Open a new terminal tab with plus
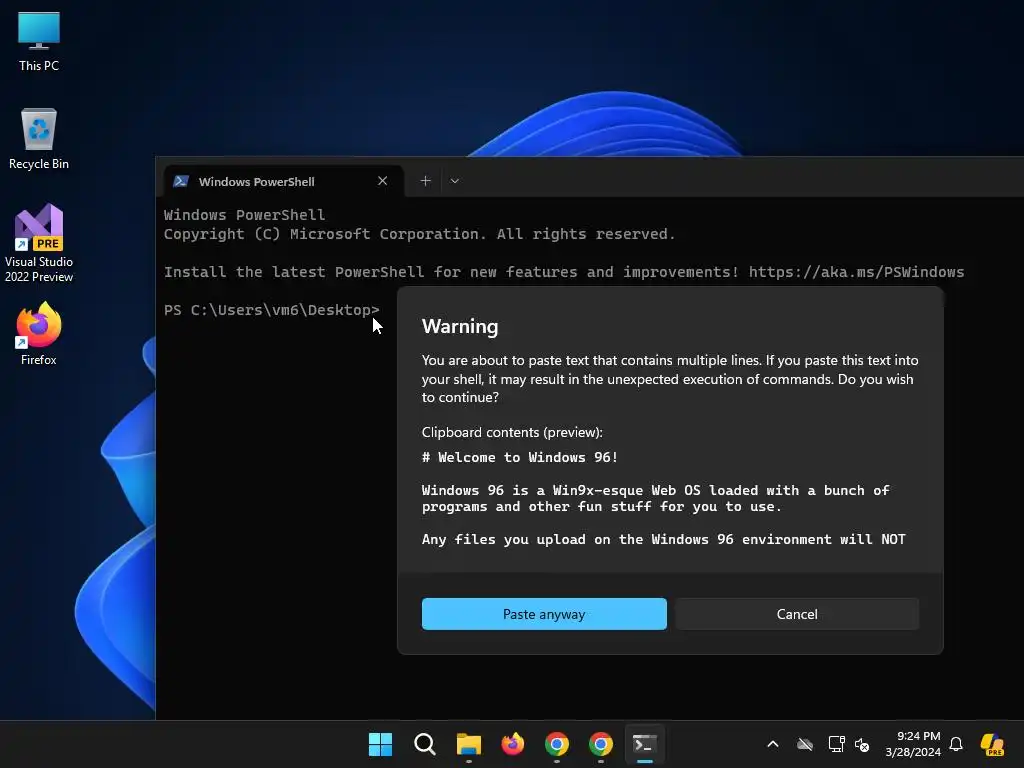This screenshot has width=1024, height=768. pos(425,181)
